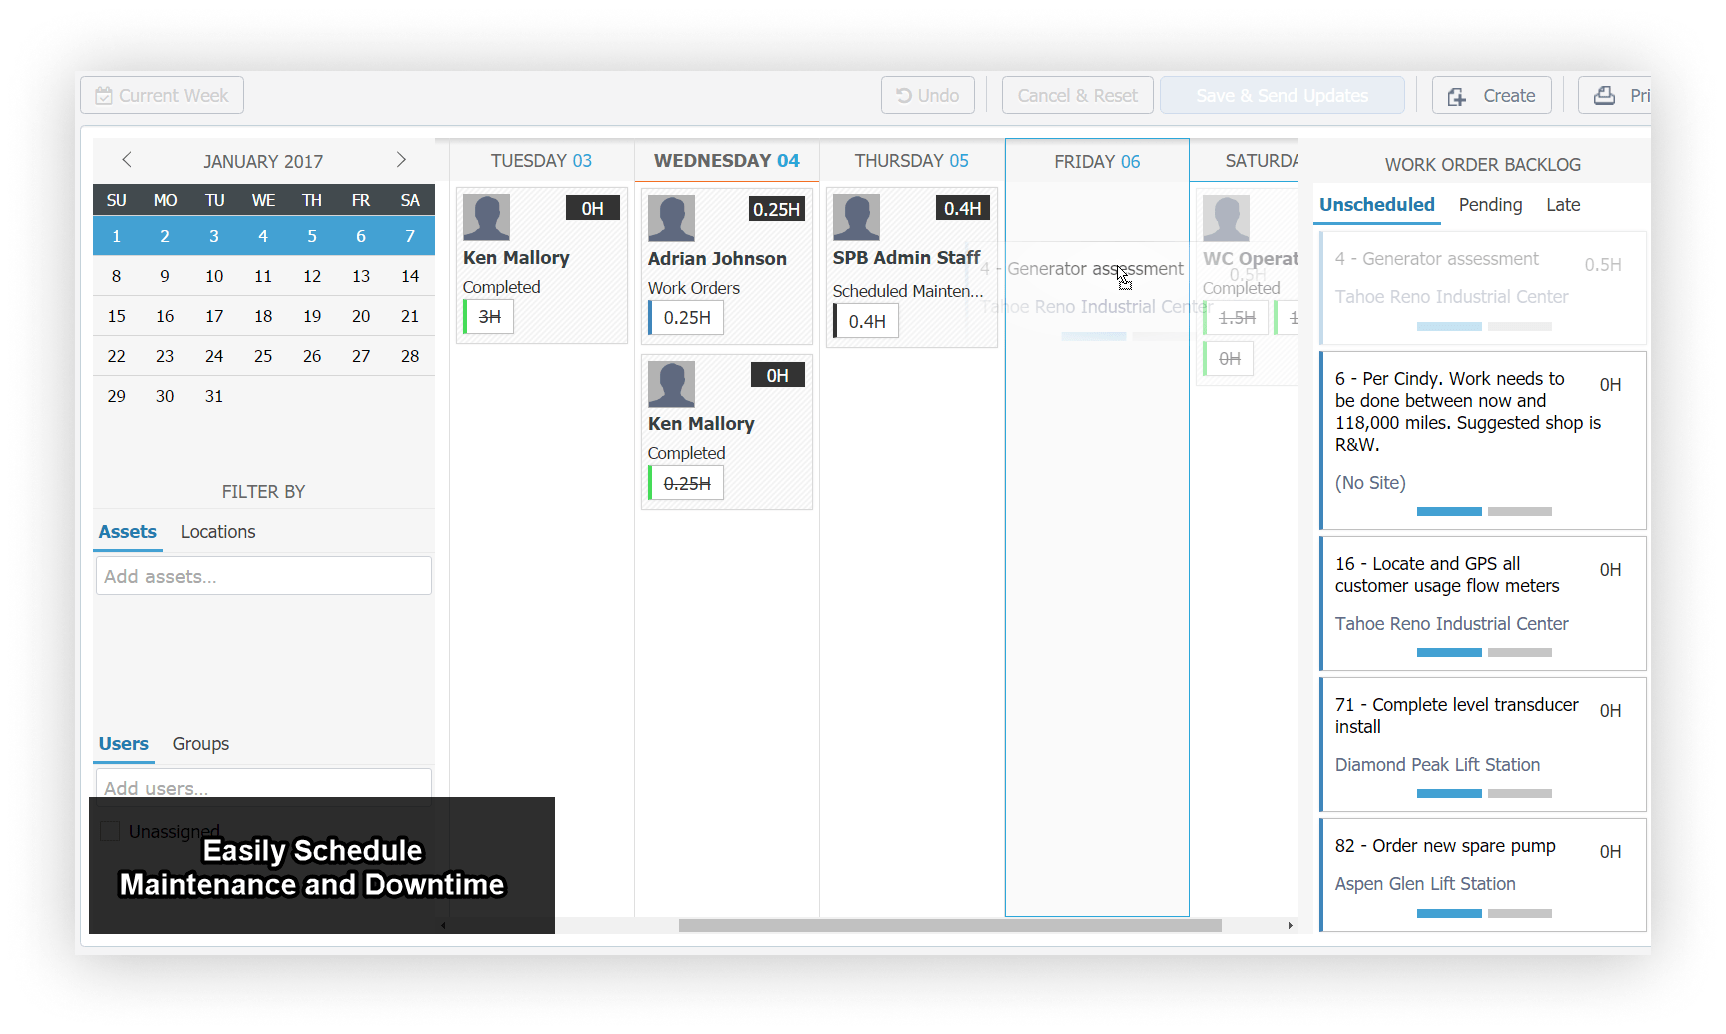The width and height of the screenshot is (1726, 1034).
Task: Click Ken Mallory avatar on Tuesday
Action: pos(487,217)
